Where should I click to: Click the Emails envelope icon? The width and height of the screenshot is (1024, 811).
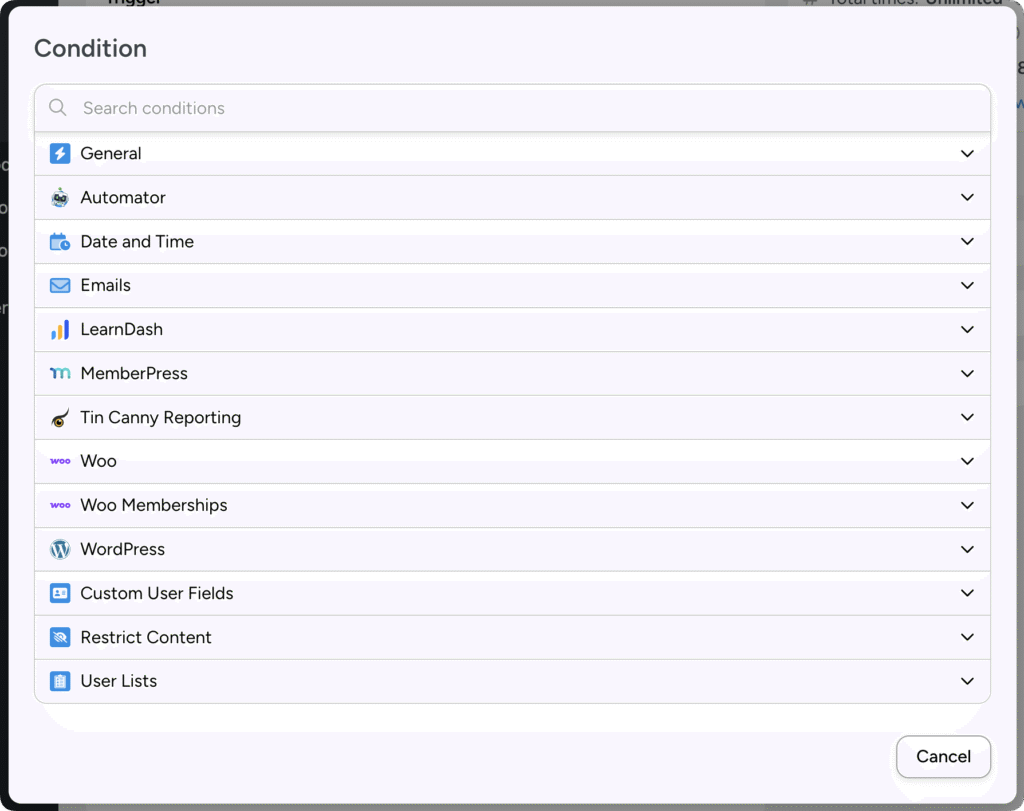(61, 285)
